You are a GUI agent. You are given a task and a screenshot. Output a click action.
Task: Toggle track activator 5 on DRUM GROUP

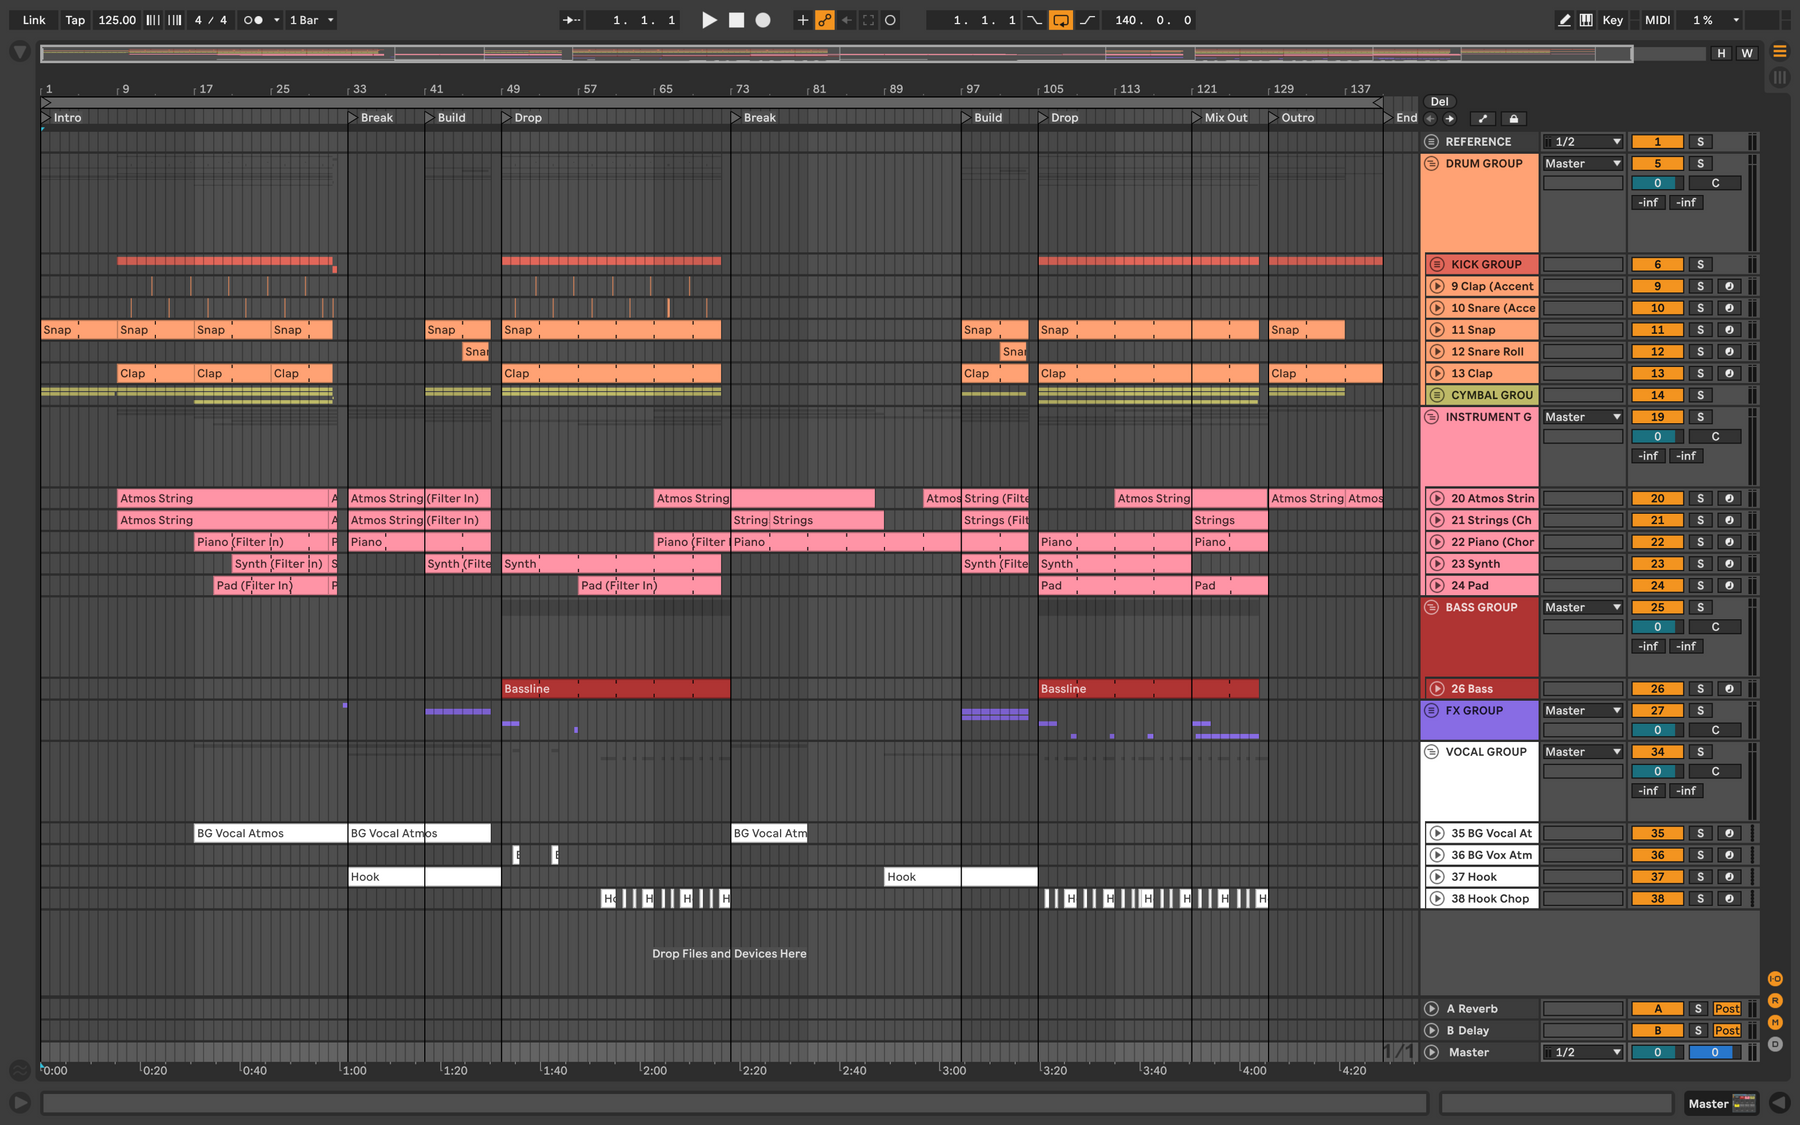click(1657, 164)
